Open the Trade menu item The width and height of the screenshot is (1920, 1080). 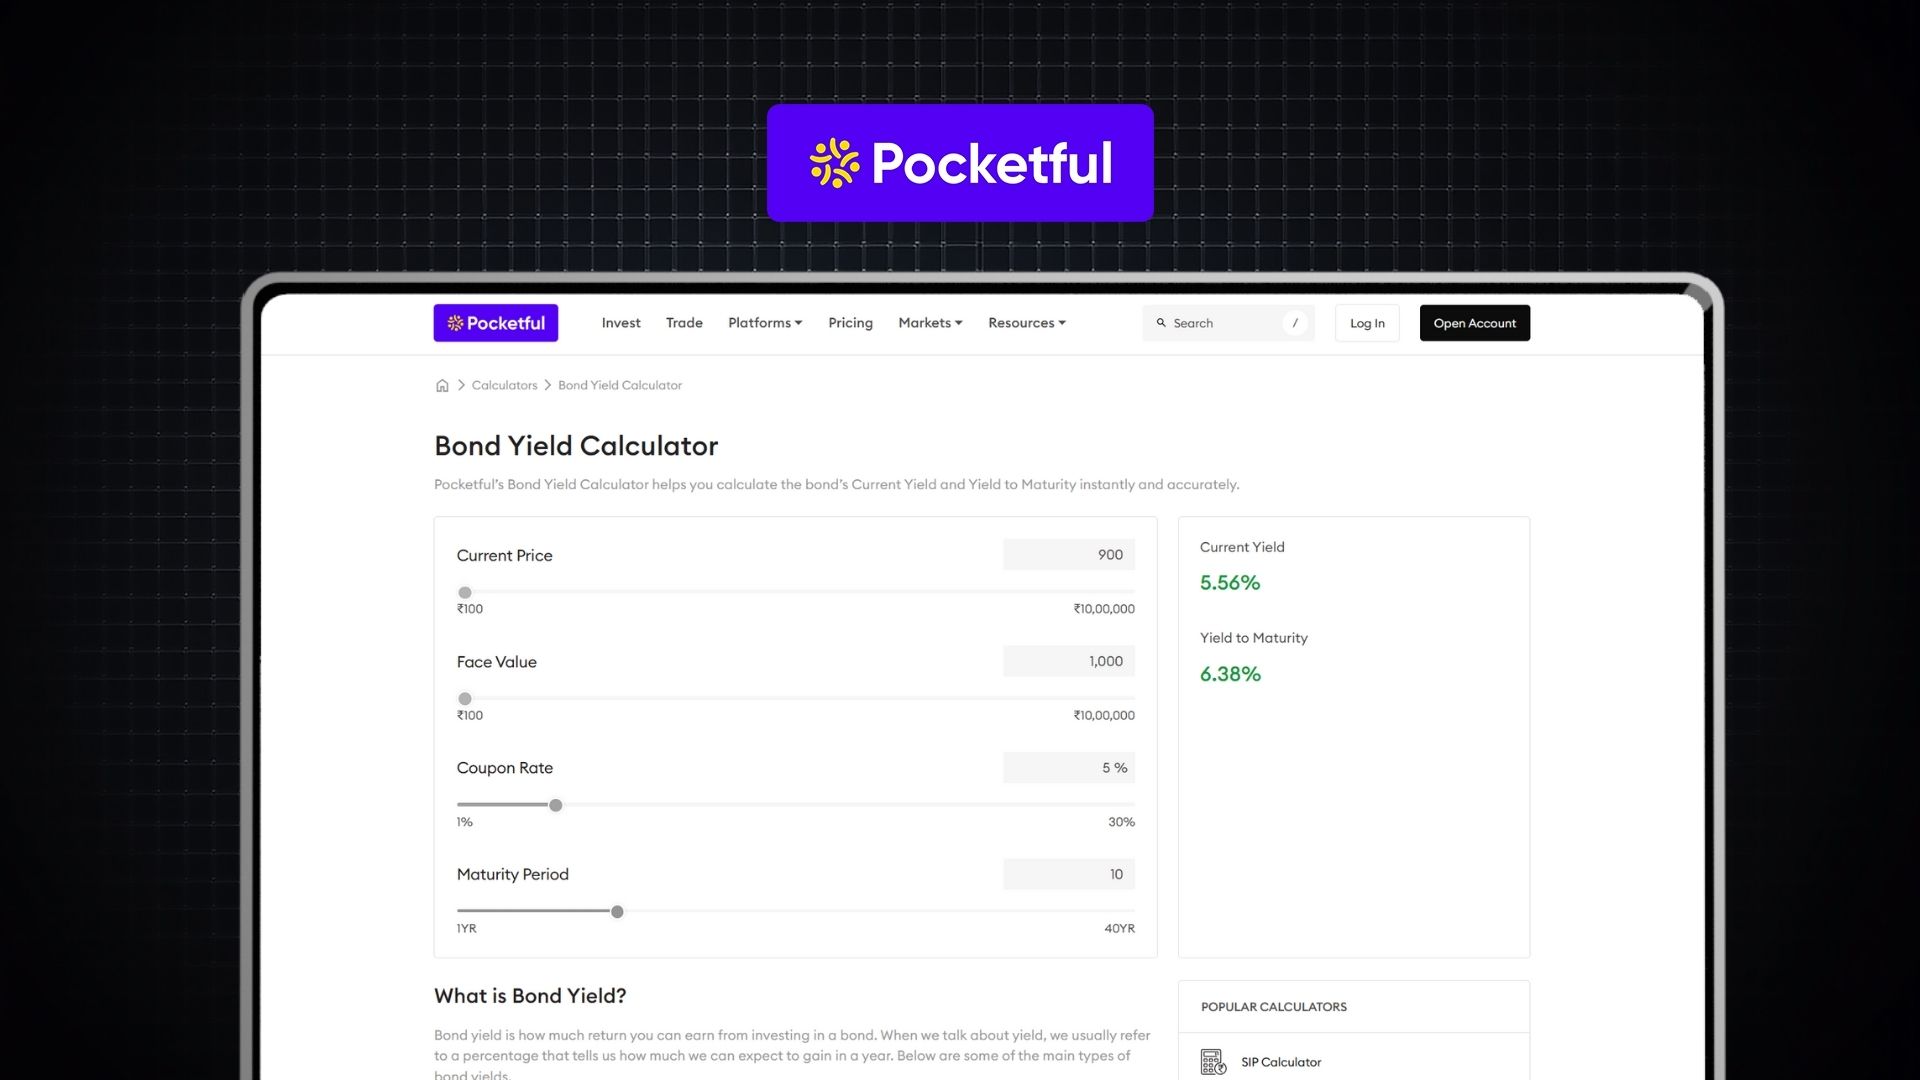[684, 322]
